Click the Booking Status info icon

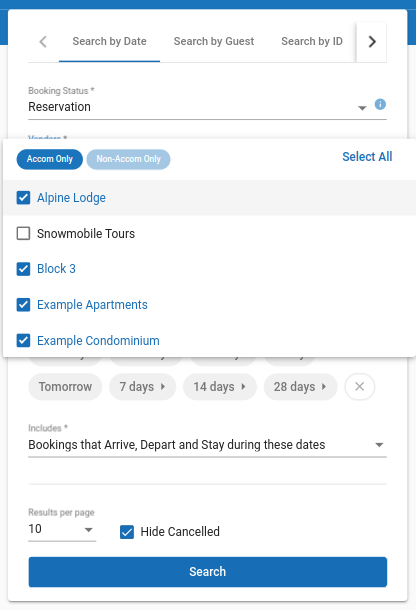(x=380, y=104)
